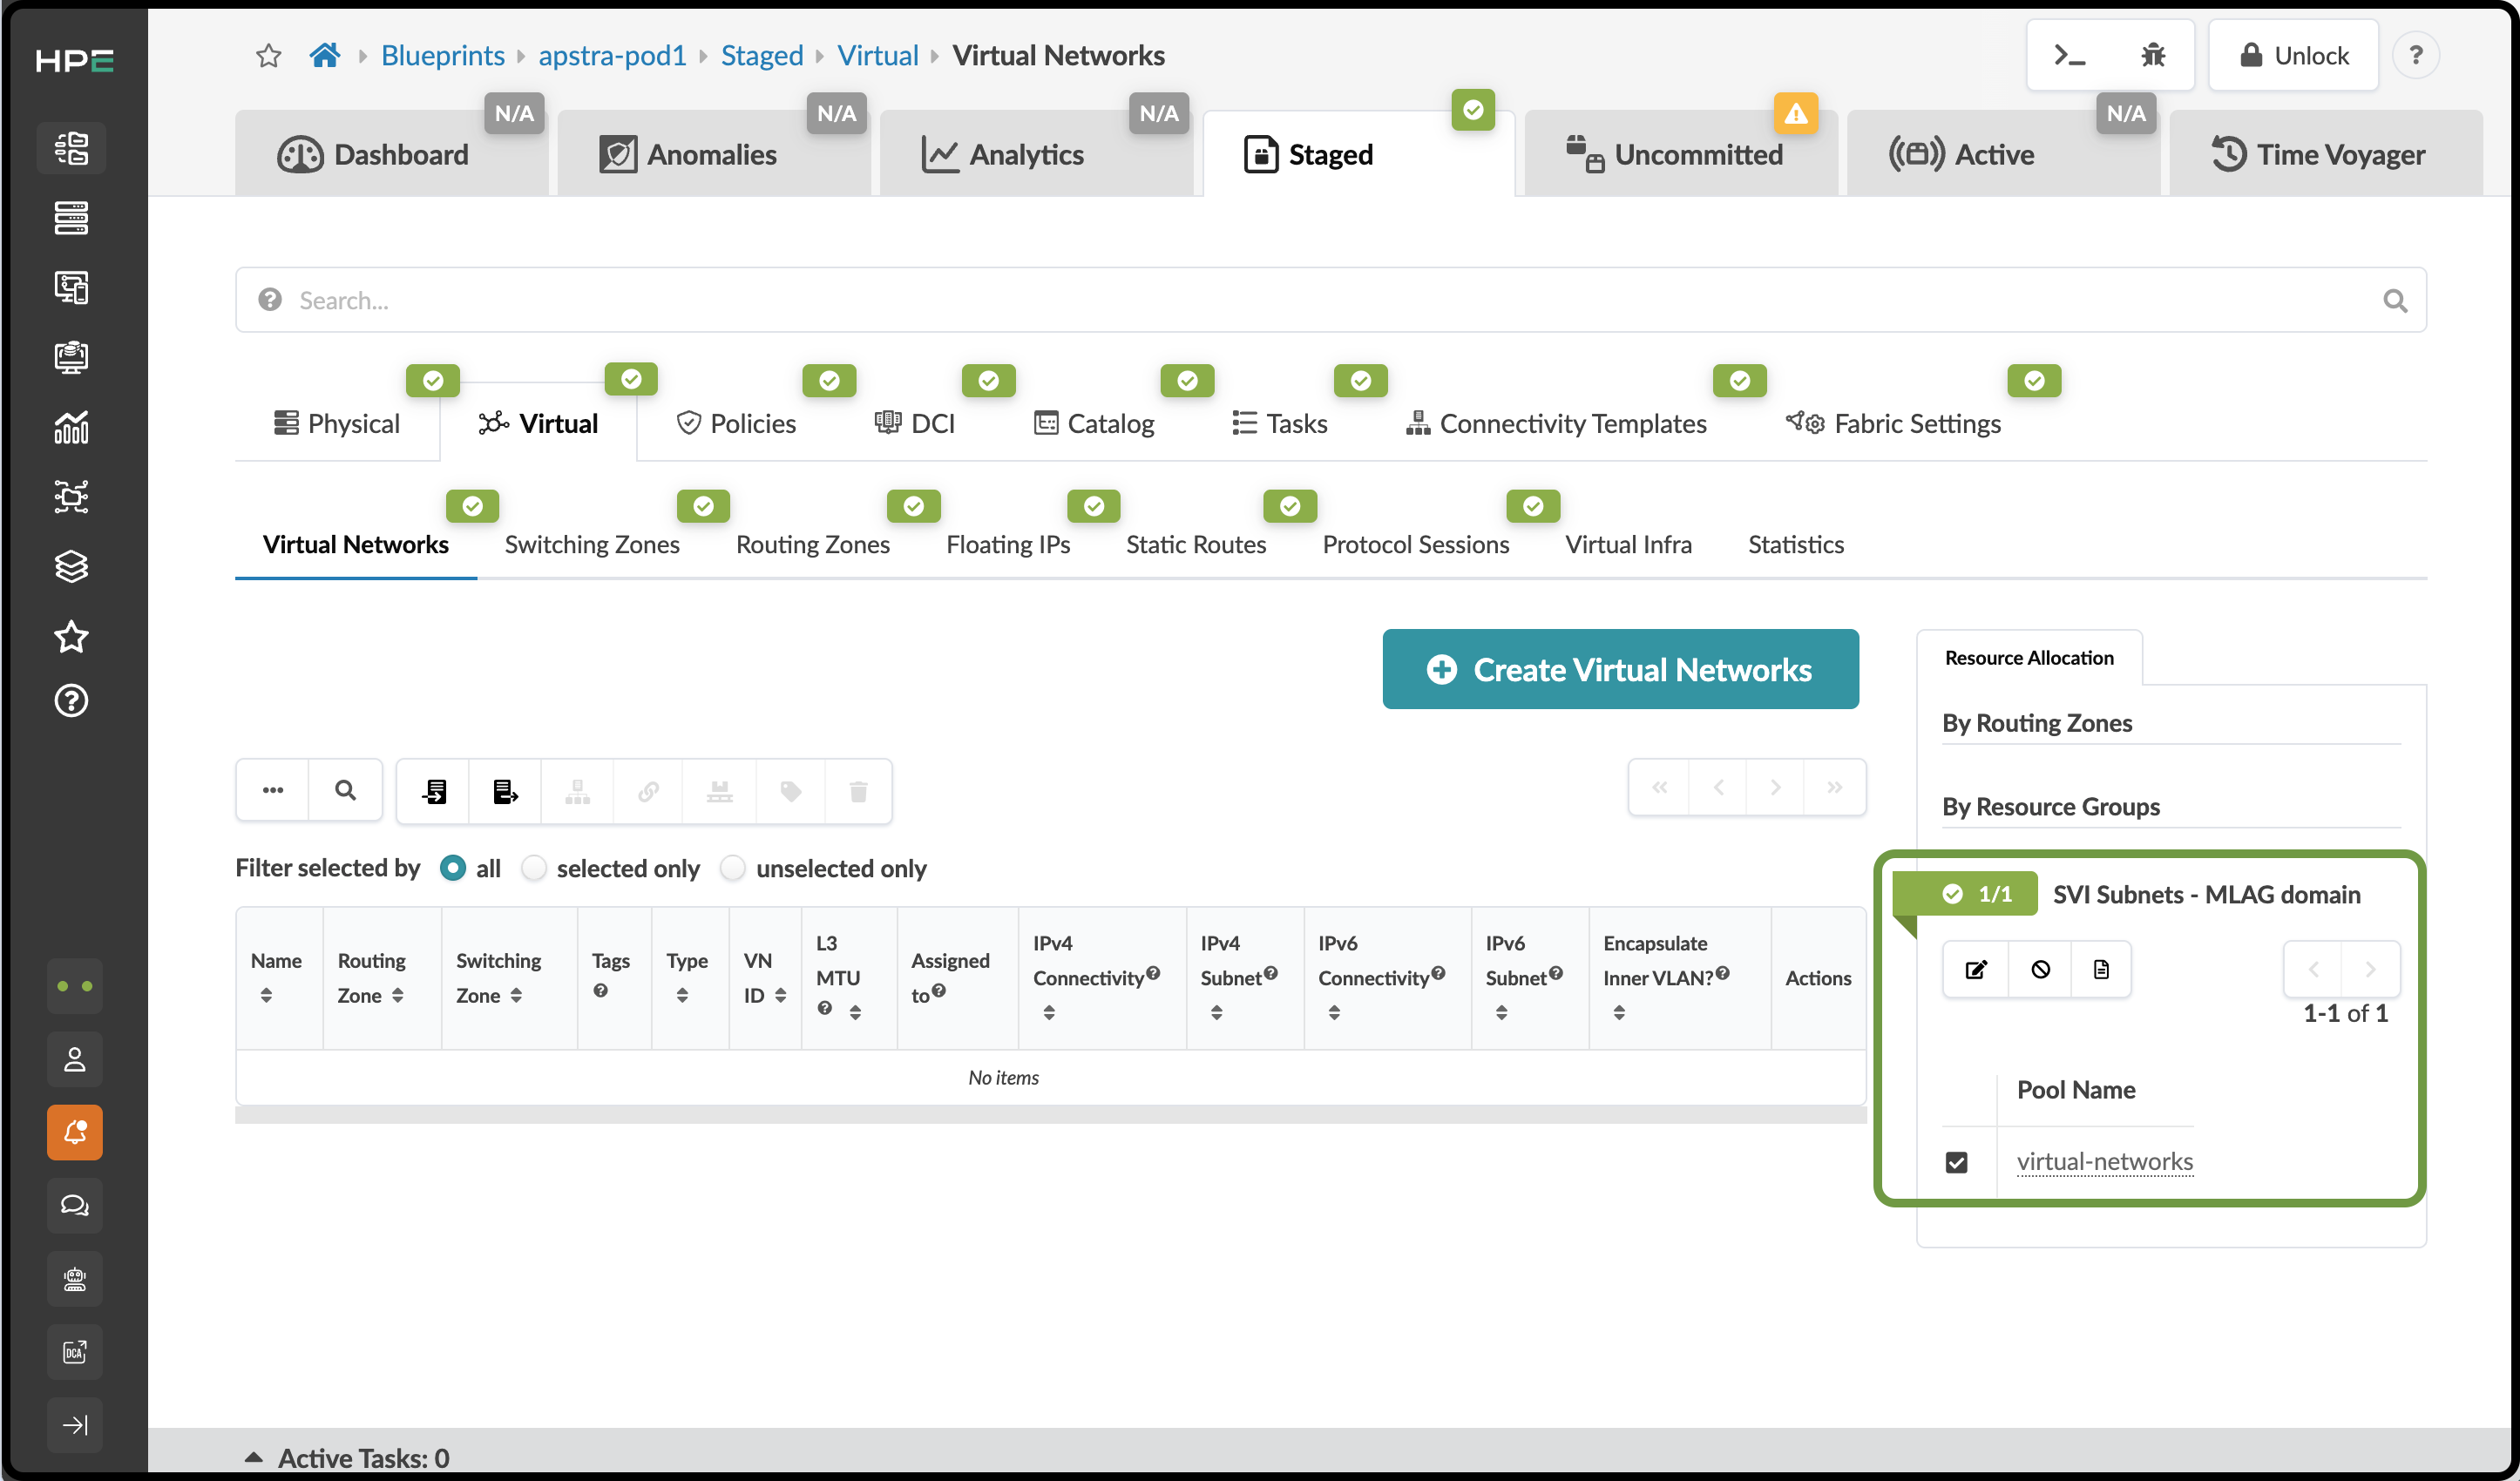2520x1481 pixels.
Task: Open the CLI terminal prompt icon
Action: (2069, 55)
